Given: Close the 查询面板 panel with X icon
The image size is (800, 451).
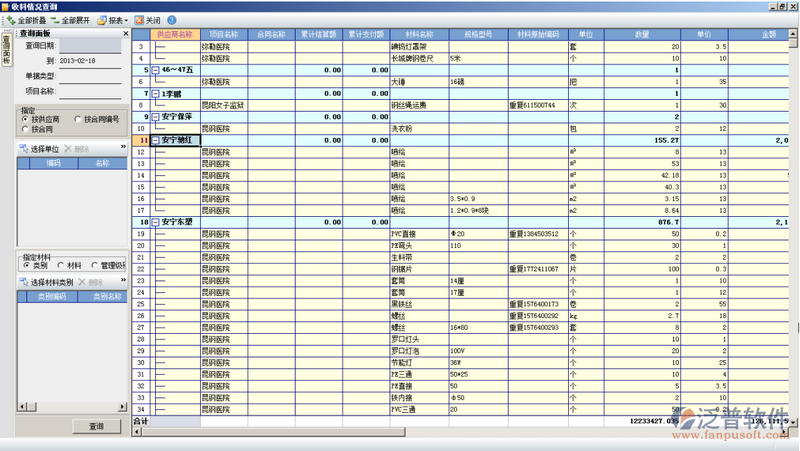Looking at the screenshot, I should coord(123,34).
